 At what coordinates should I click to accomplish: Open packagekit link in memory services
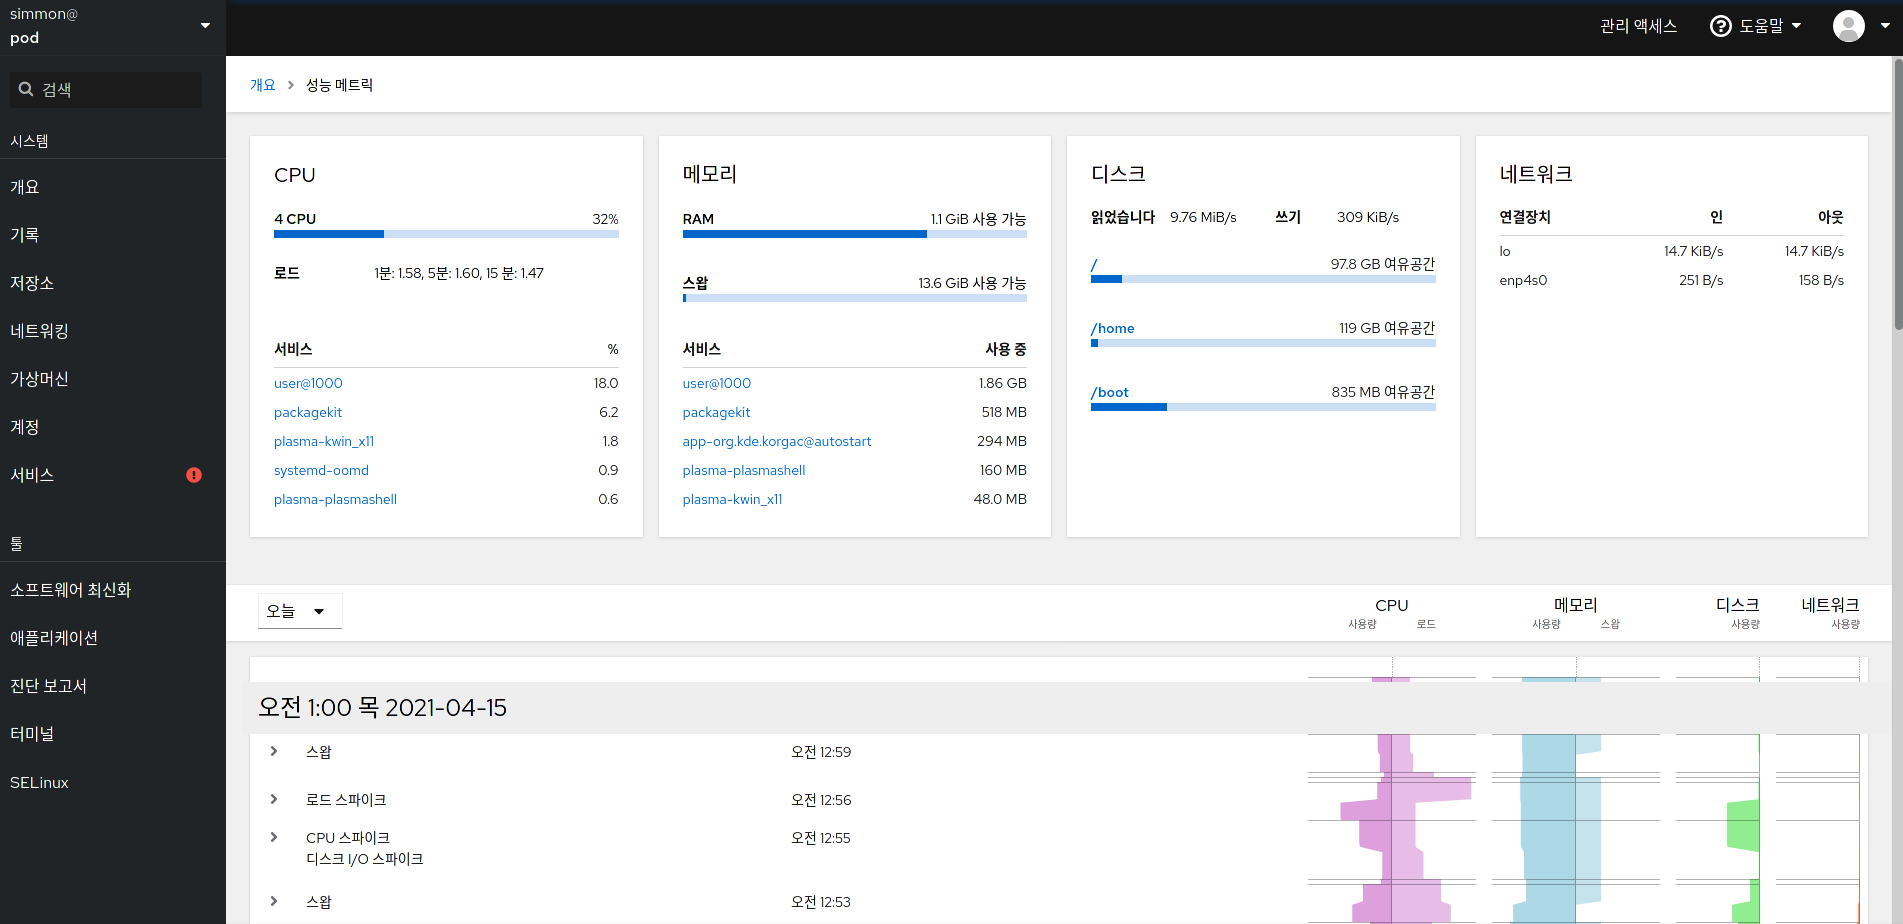tap(716, 412)
